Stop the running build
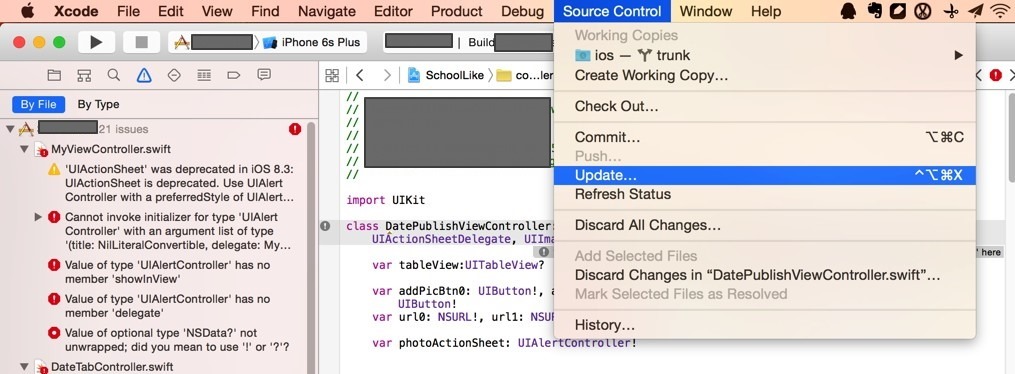 click(x=141, y=42)
